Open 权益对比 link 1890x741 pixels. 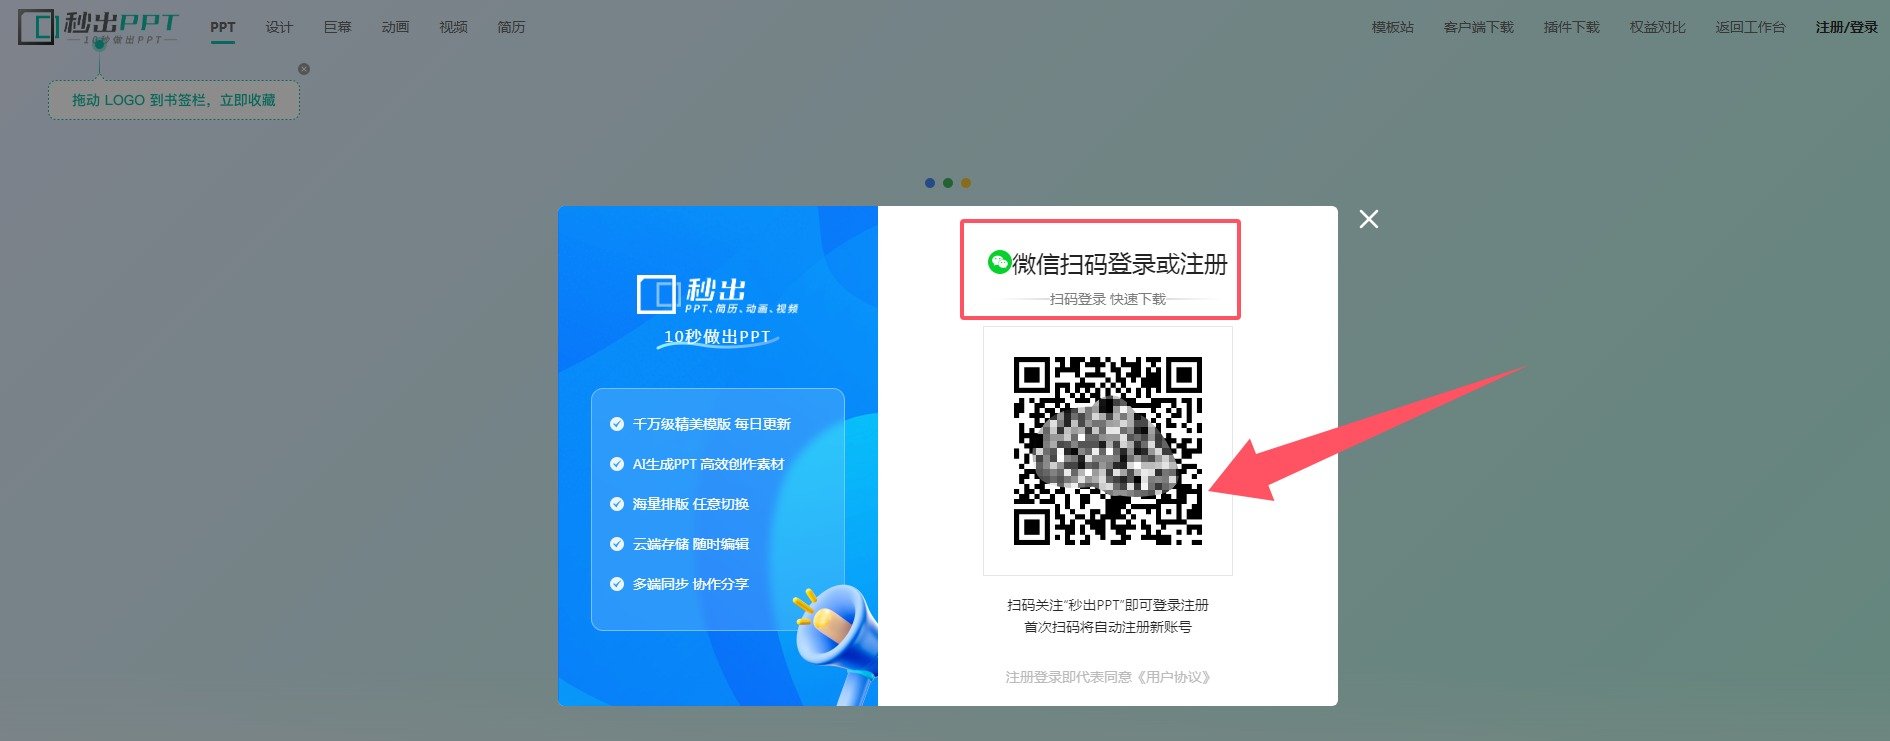1658,27
